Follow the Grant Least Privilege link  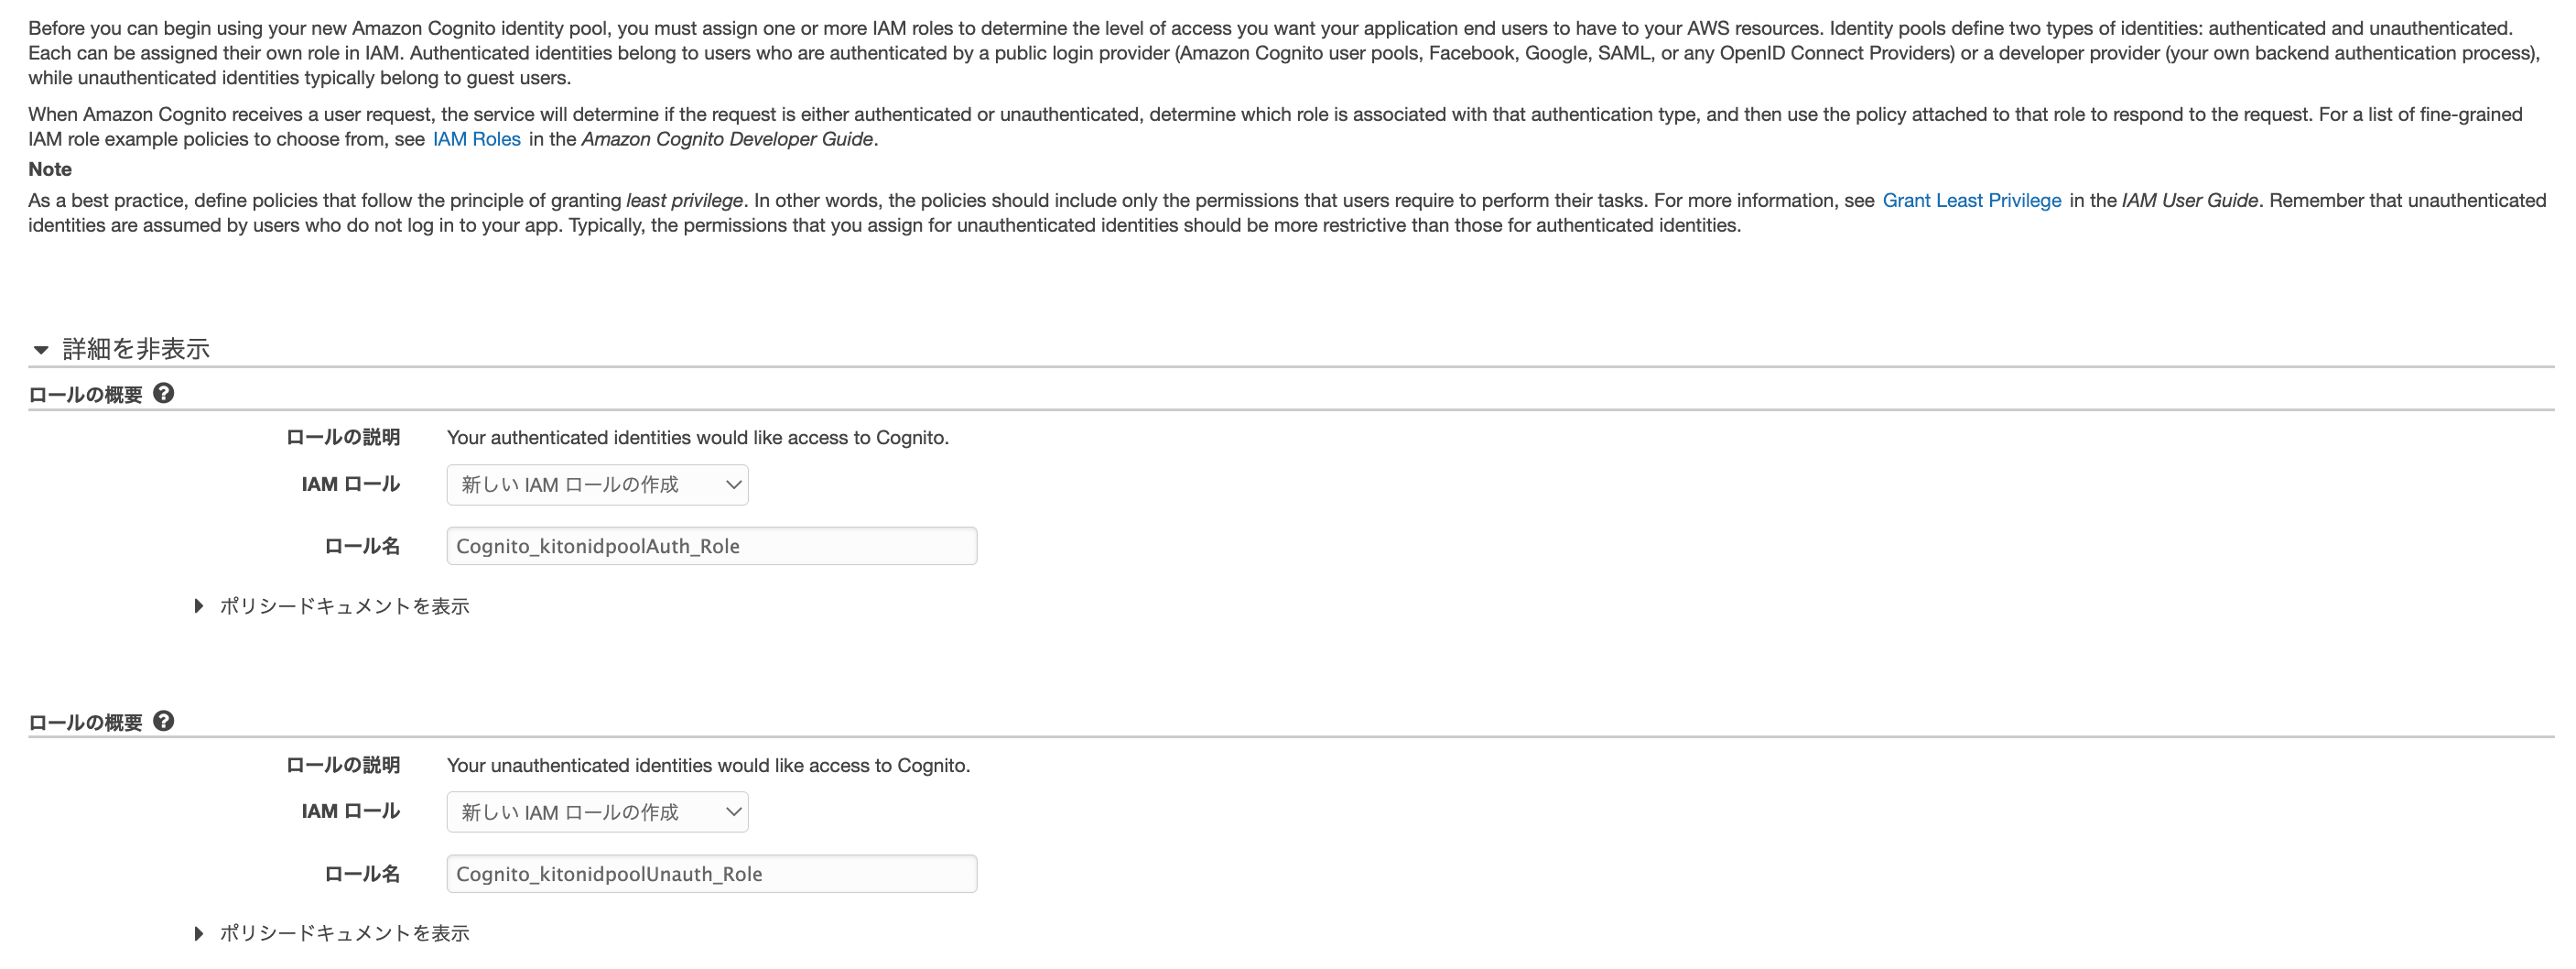(x=1971, y=200)
